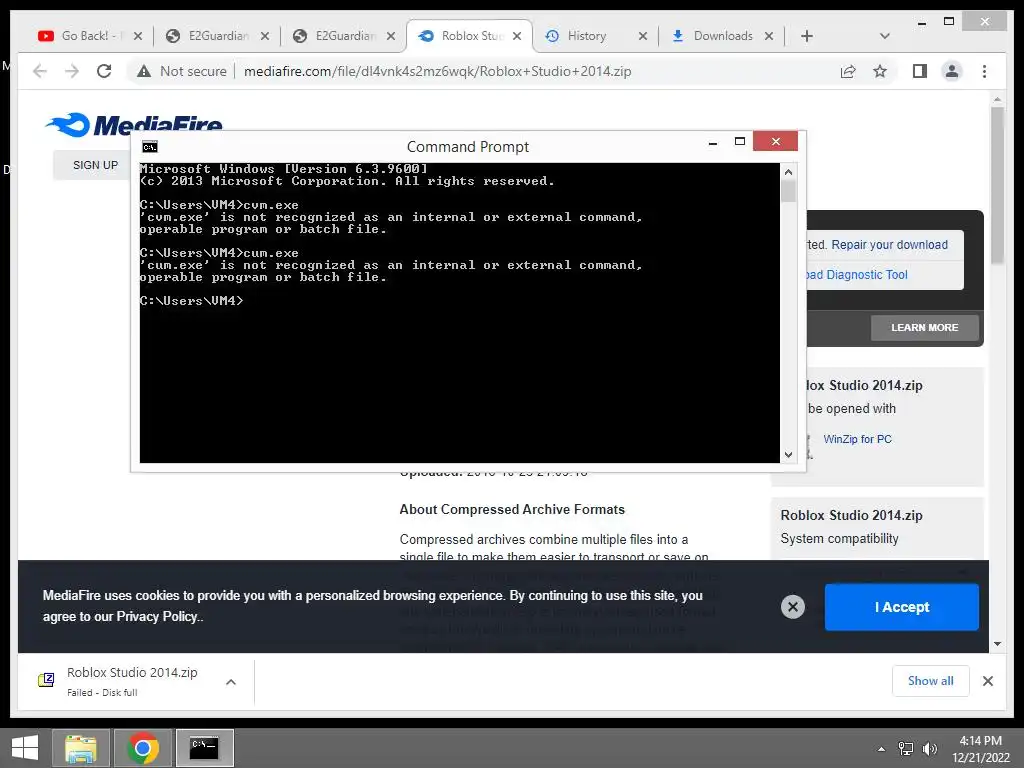Click the volume speaker tray icon
The height and width of the screenshot is (768, 1024).
point(929,749)
